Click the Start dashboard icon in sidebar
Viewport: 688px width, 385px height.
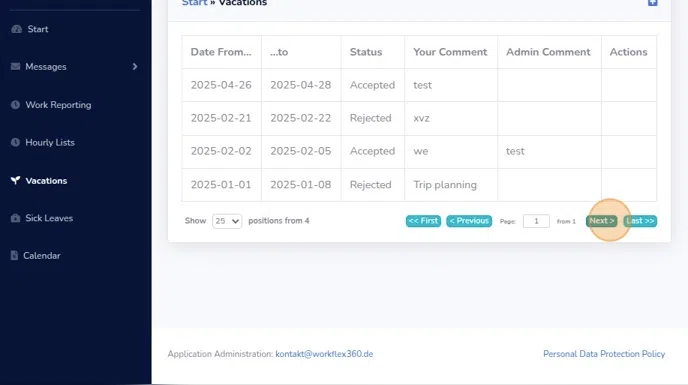pos(17,29)
